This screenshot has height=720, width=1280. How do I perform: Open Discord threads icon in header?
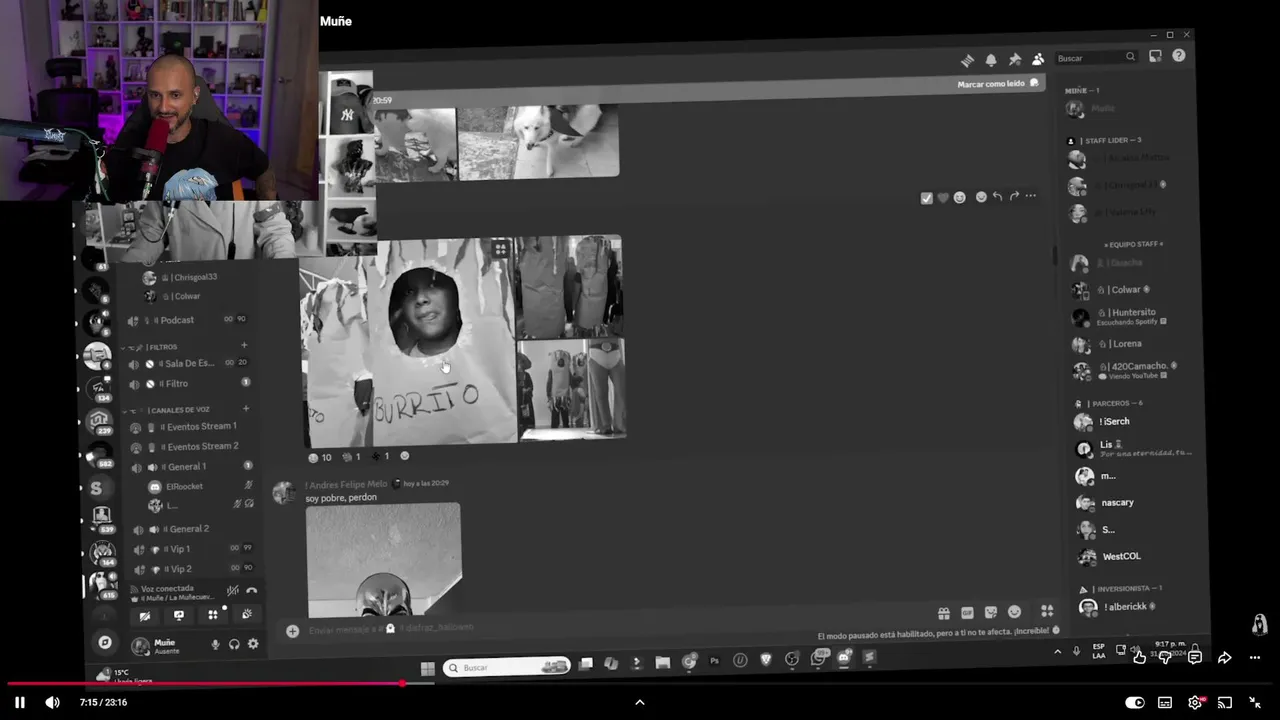(x=967, y=60)
